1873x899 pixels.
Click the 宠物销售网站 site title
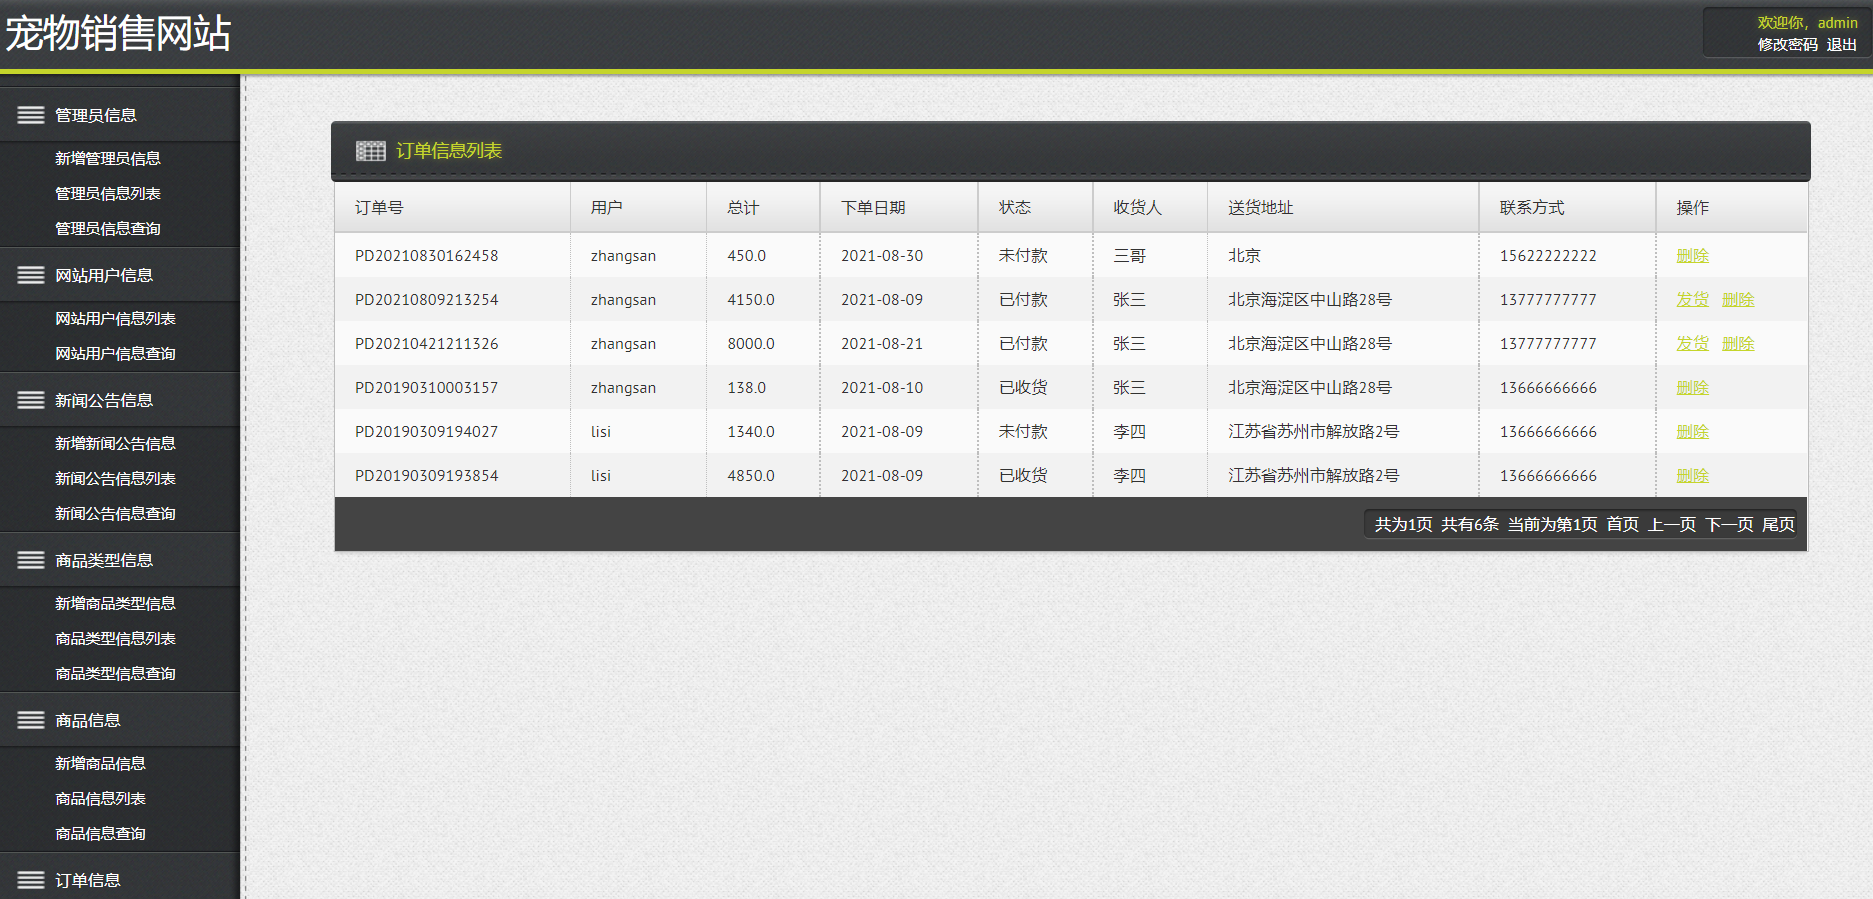[118, 33]
